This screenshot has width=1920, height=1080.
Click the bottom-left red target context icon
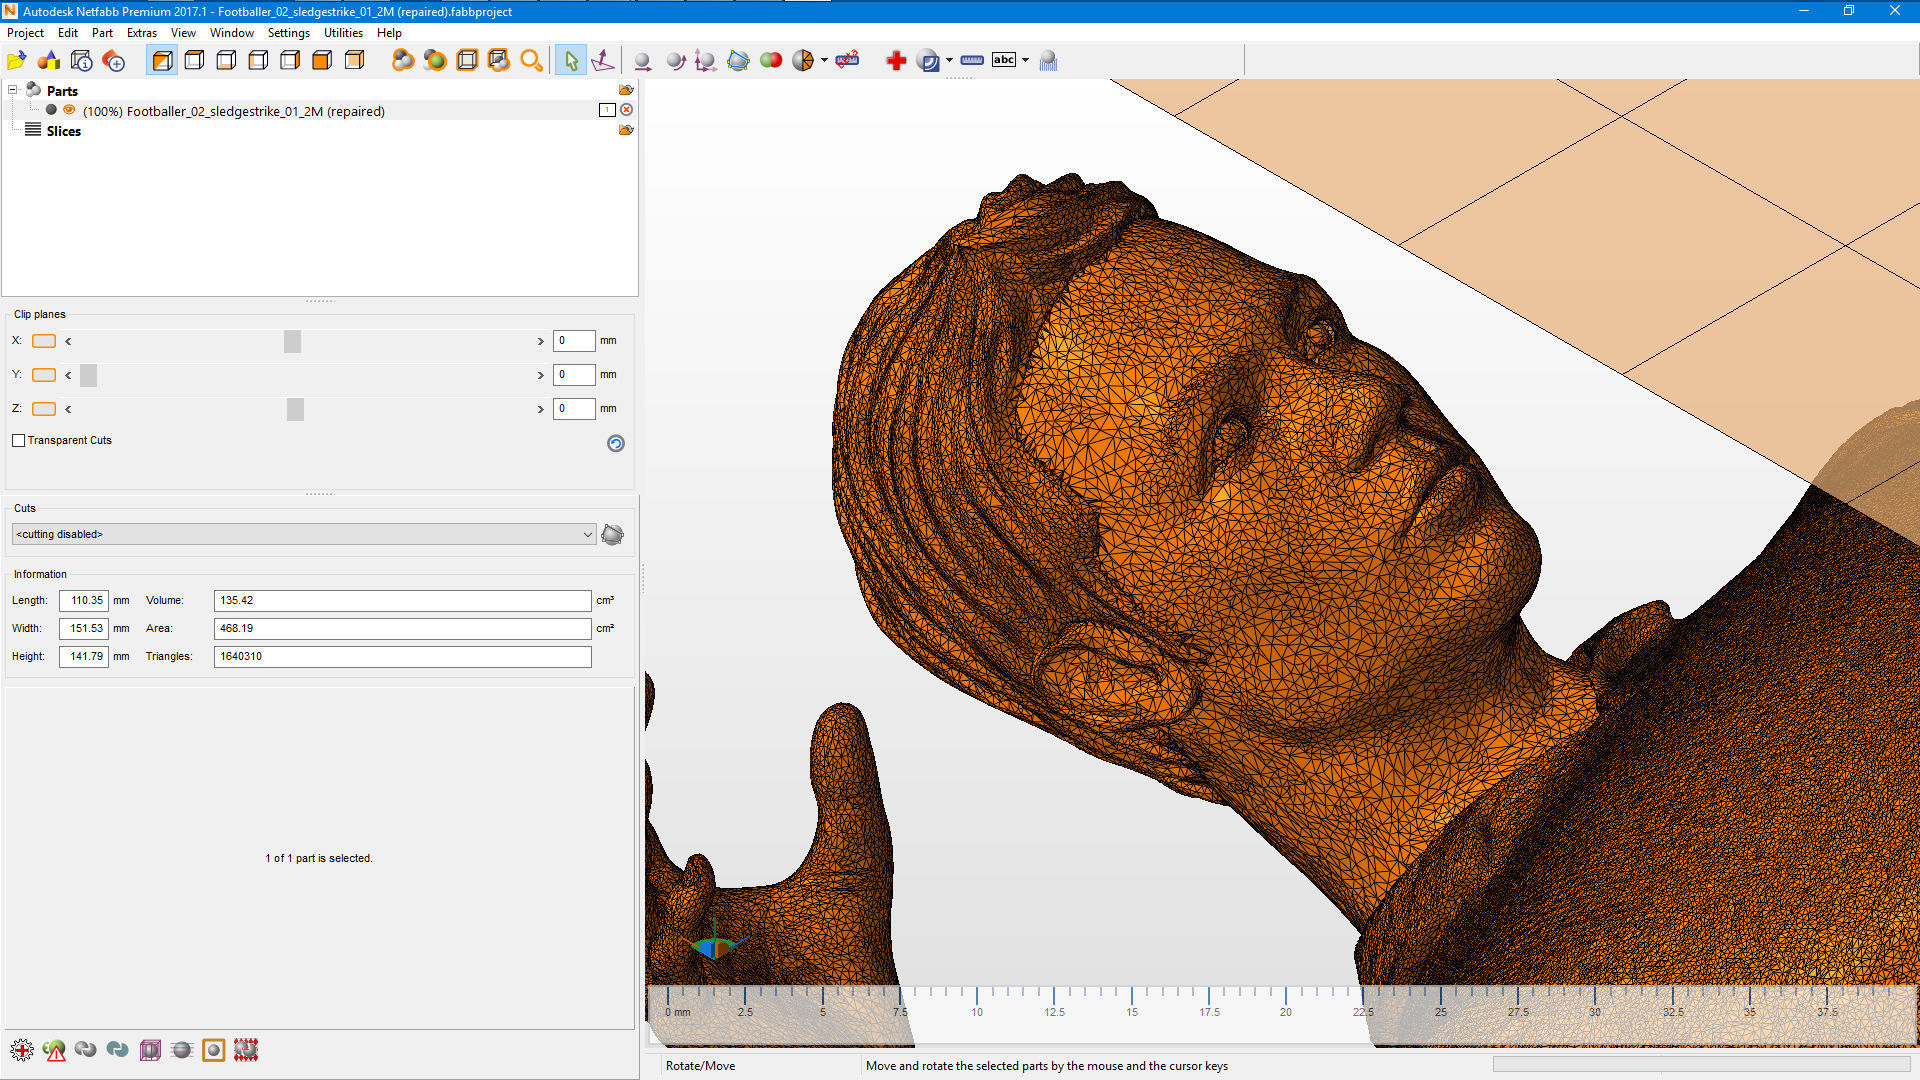22,1050
